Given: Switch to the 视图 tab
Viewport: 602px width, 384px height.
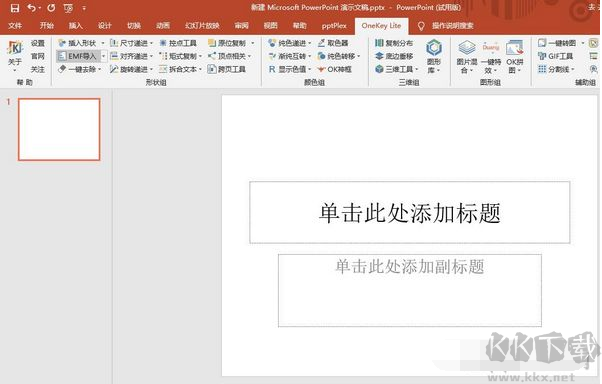Looking at the screenshot, I should [x=270, y=26].
